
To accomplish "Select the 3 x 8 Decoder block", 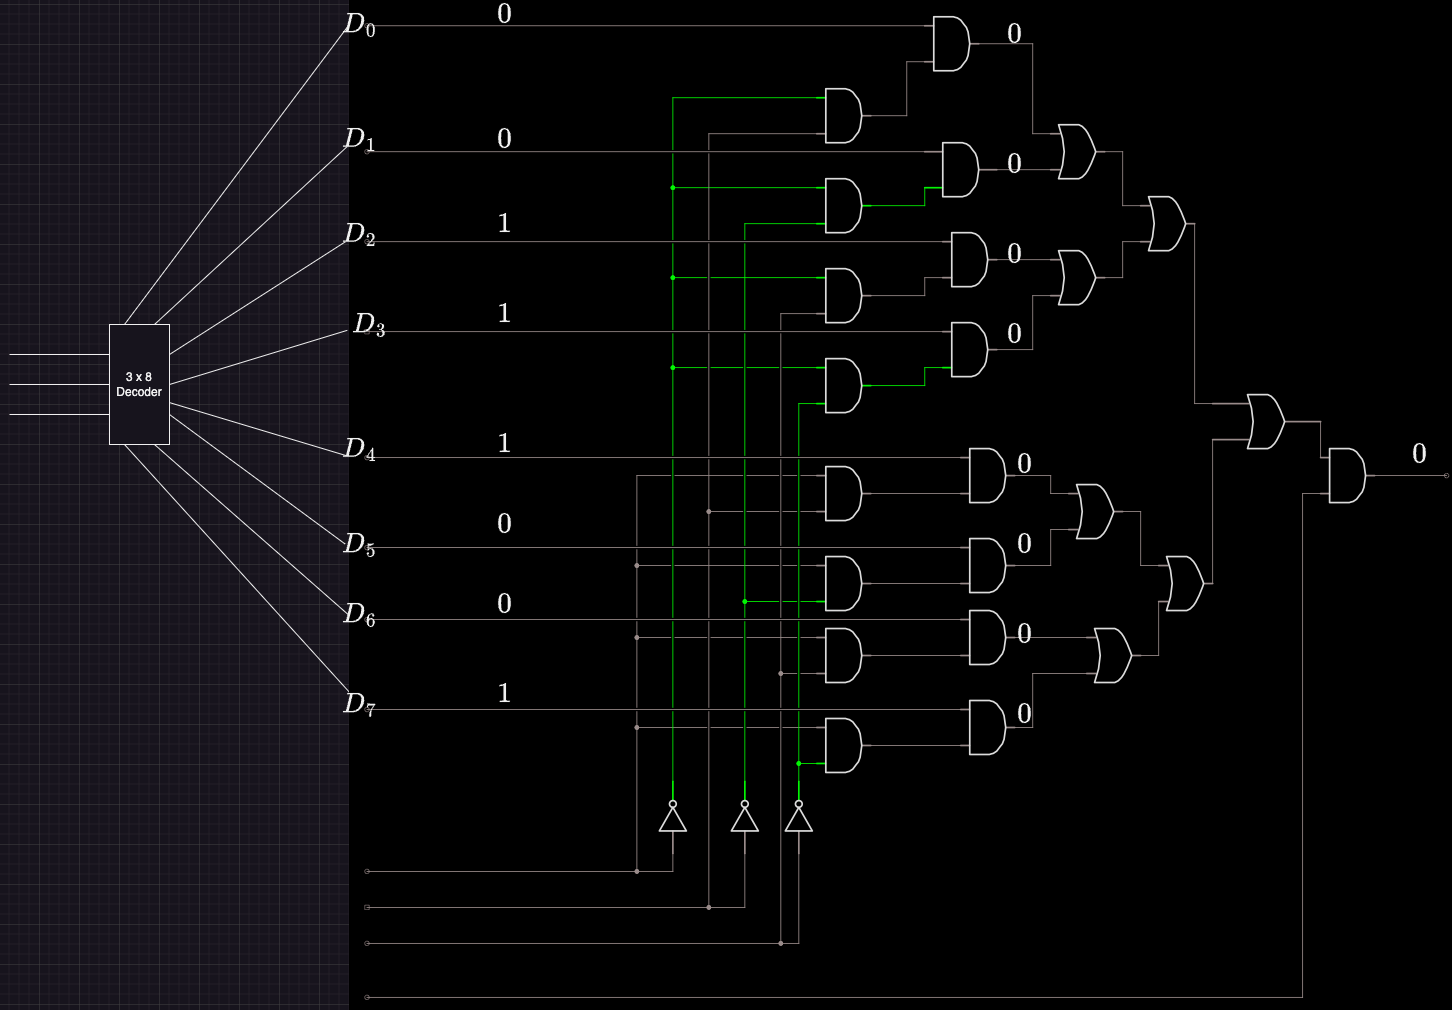I will click(x=139, y=384).
